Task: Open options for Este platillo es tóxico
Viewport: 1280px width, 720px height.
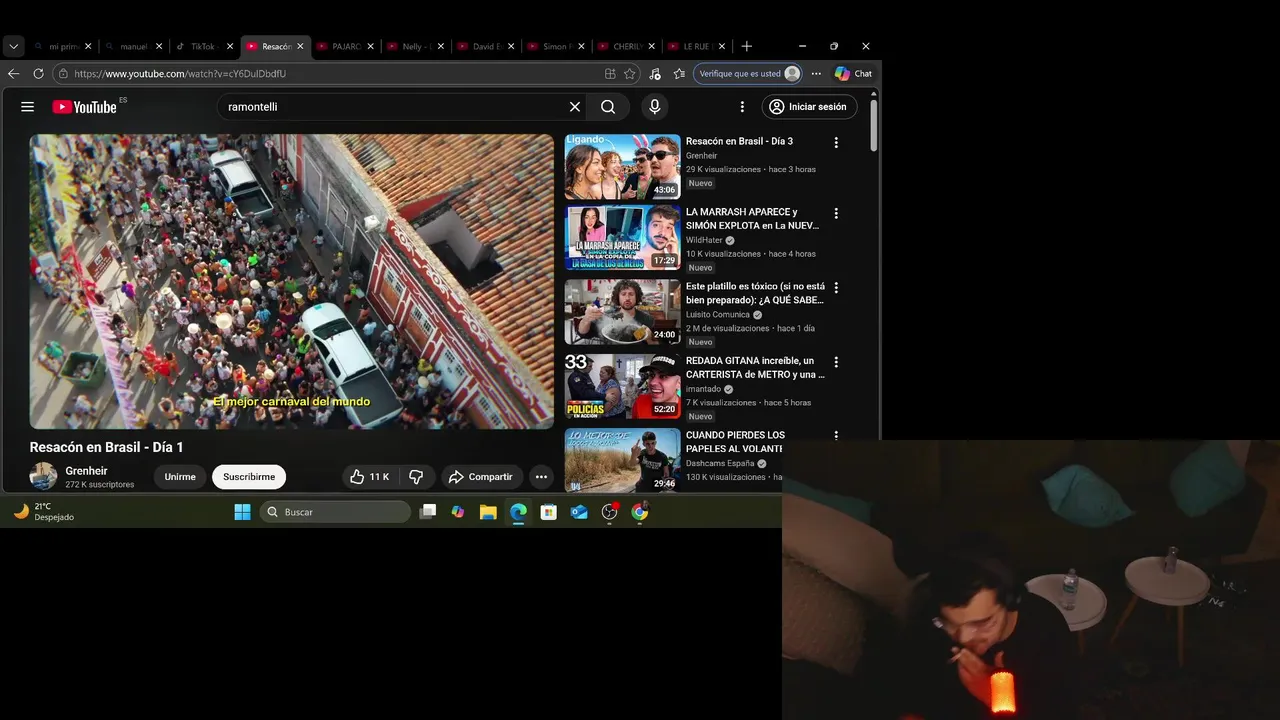Action: pos(836,288)
